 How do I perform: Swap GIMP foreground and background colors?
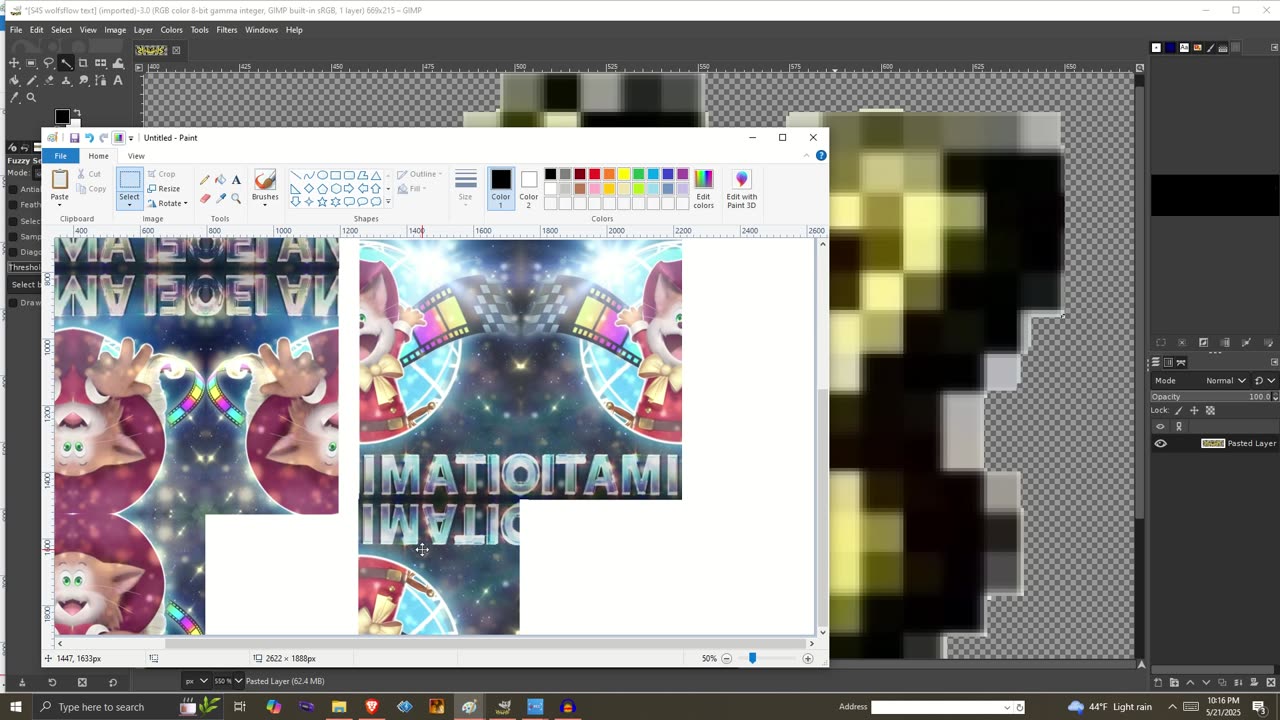tap(77, 112)
